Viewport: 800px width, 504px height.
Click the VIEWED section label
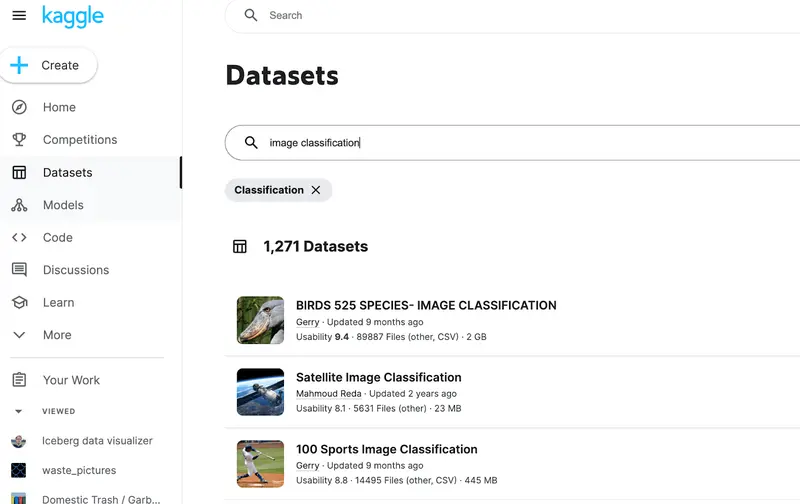coord(59,411)
